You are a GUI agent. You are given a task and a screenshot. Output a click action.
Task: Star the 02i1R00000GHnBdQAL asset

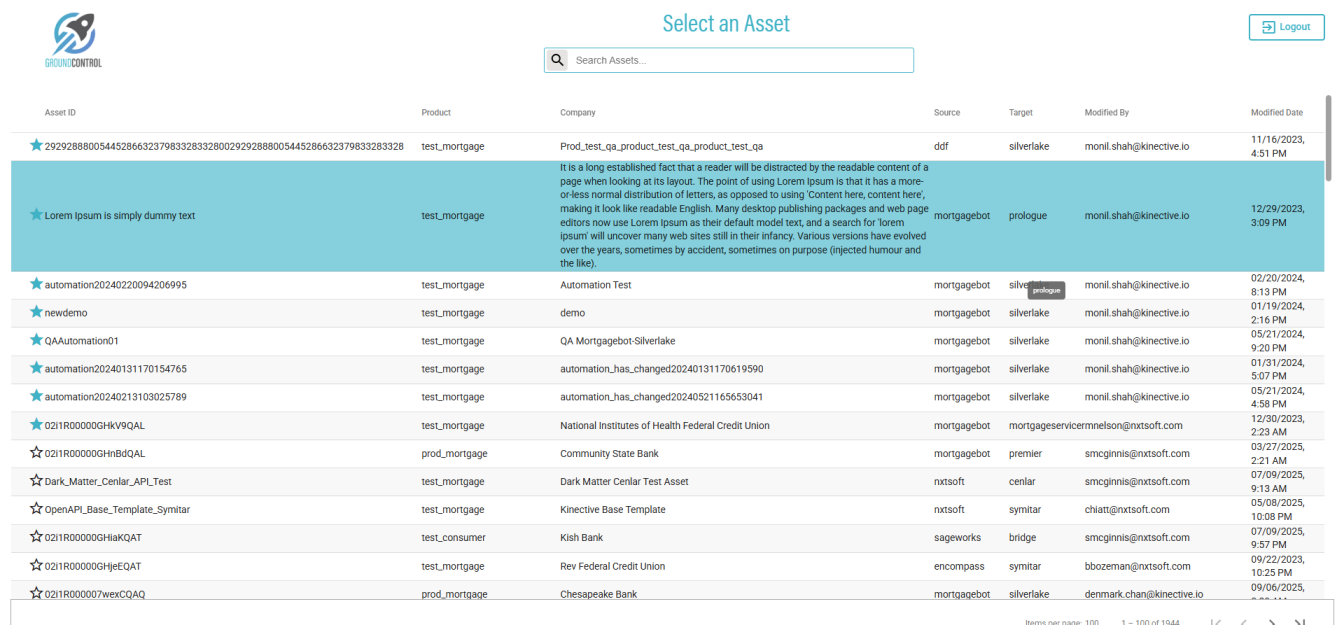point(37,453)
